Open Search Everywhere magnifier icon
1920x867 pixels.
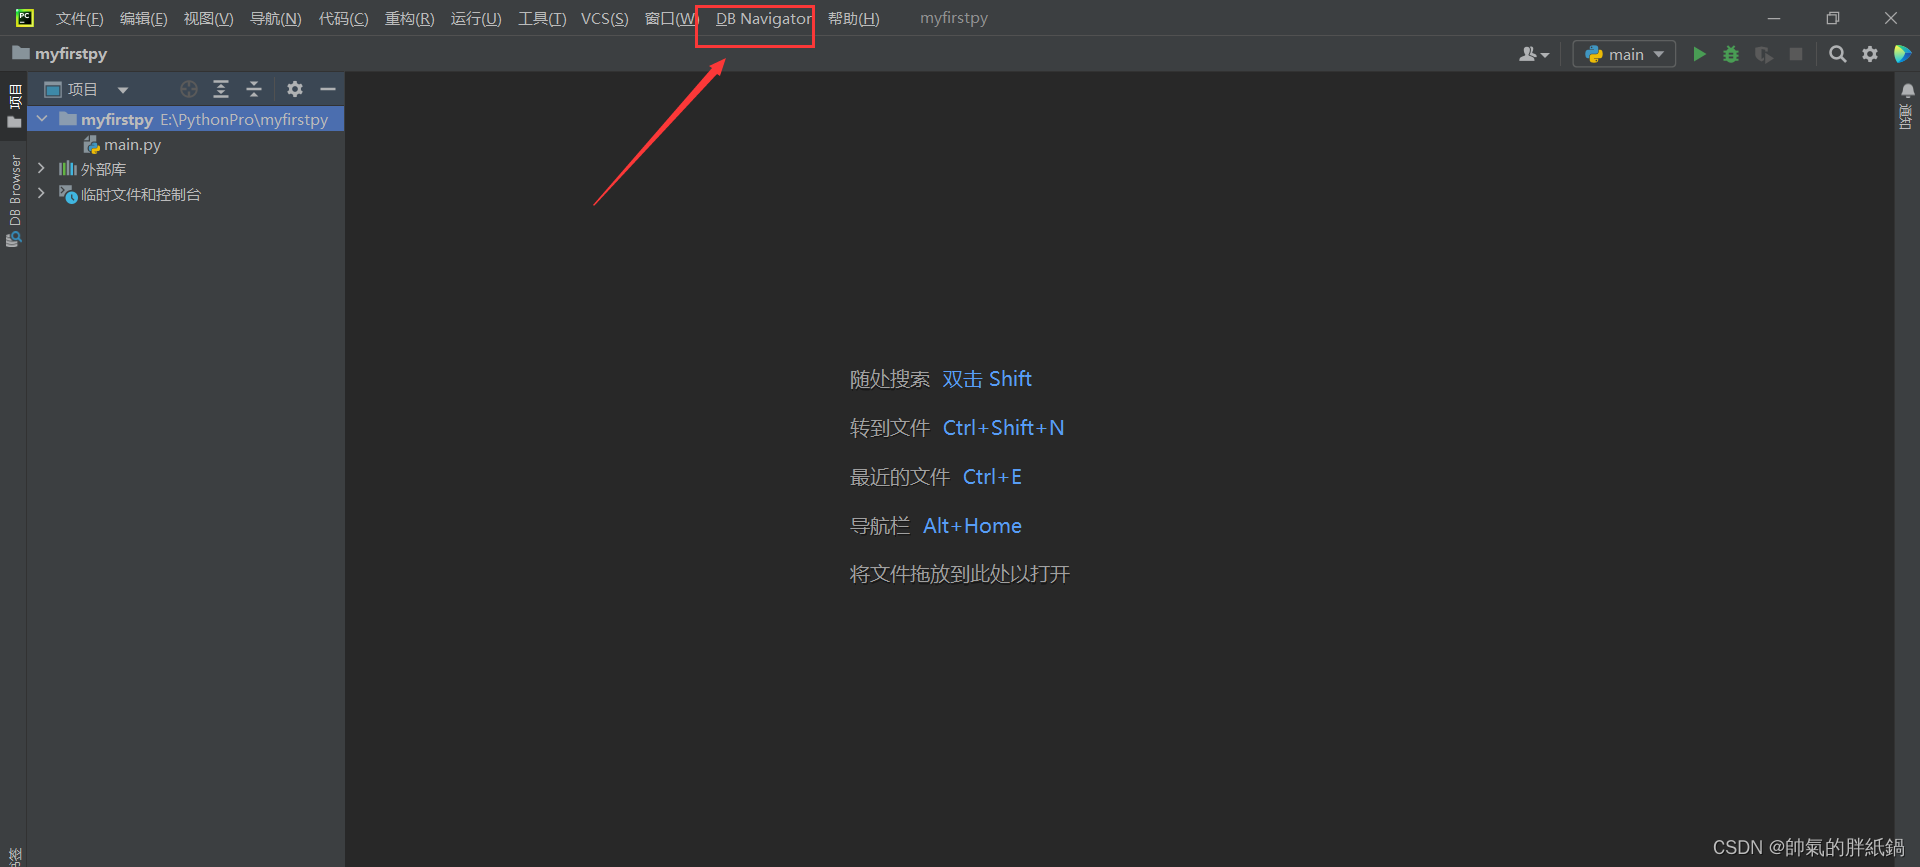(x=1838, y=54)
